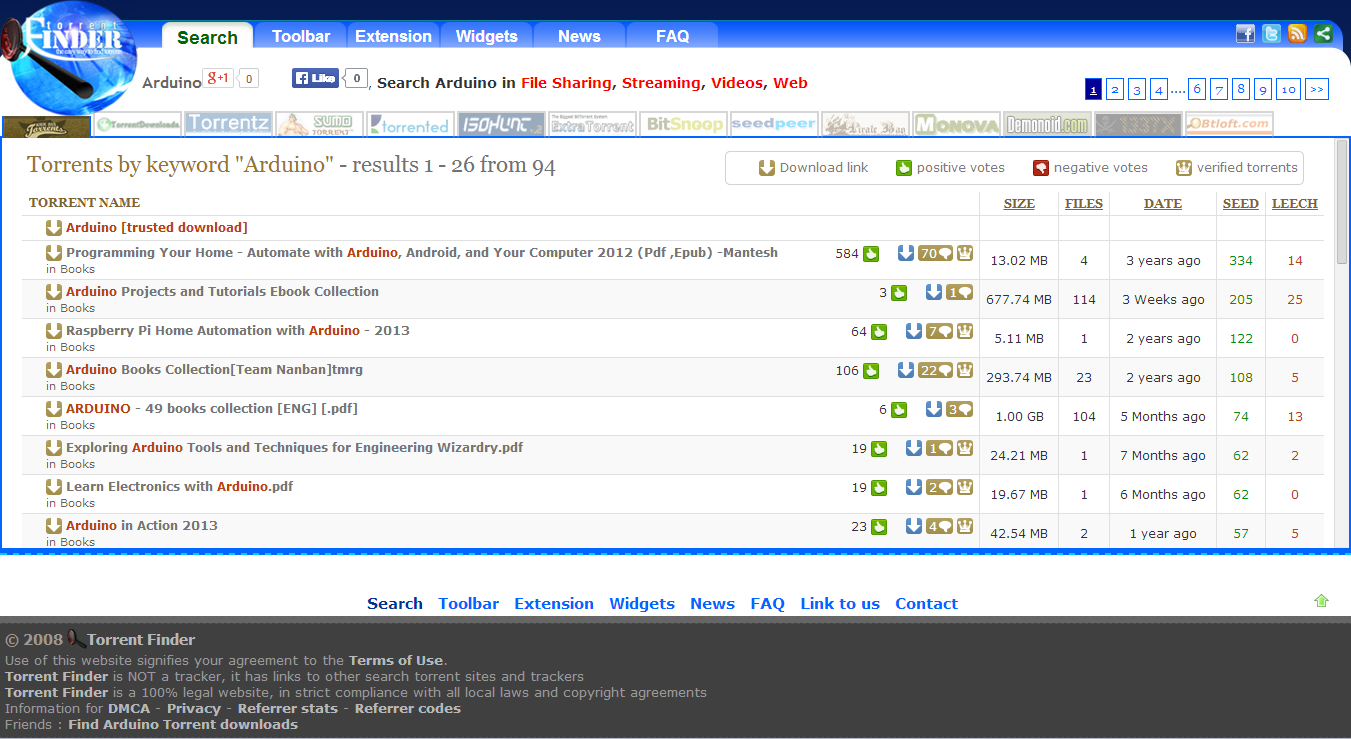Click verified crown icon for Programming Your Home
This screenshot has width=1351, height=739.
click(965, 253)
